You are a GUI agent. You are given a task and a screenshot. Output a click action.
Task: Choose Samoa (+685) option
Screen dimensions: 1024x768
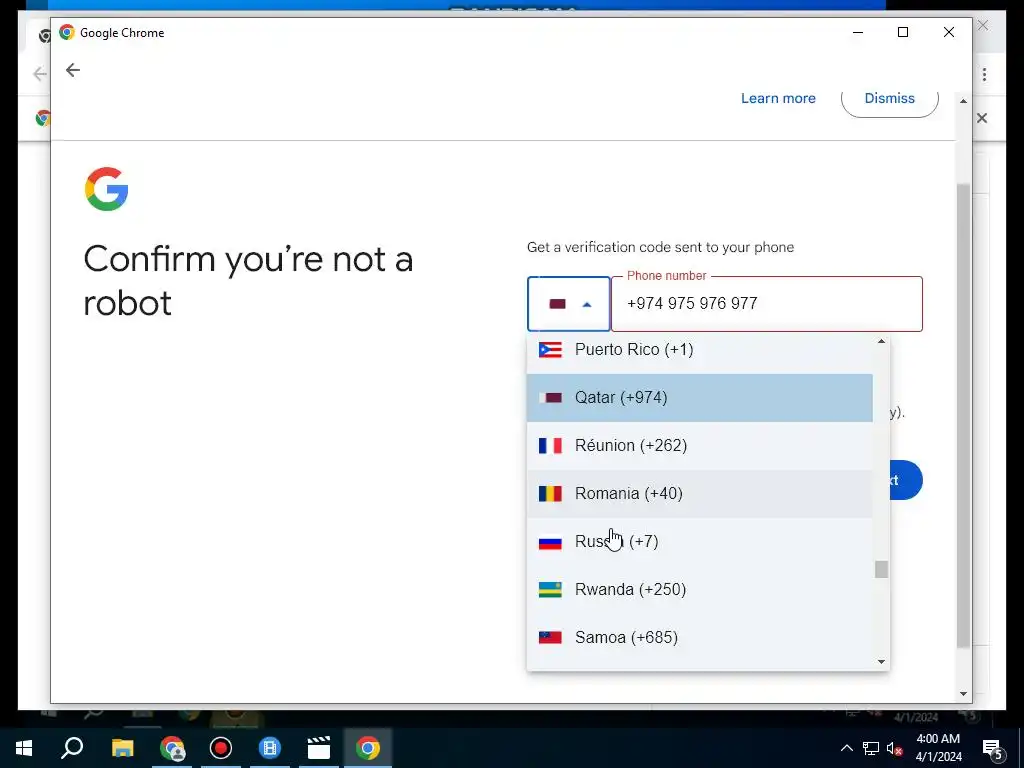[x=699, y=637]
